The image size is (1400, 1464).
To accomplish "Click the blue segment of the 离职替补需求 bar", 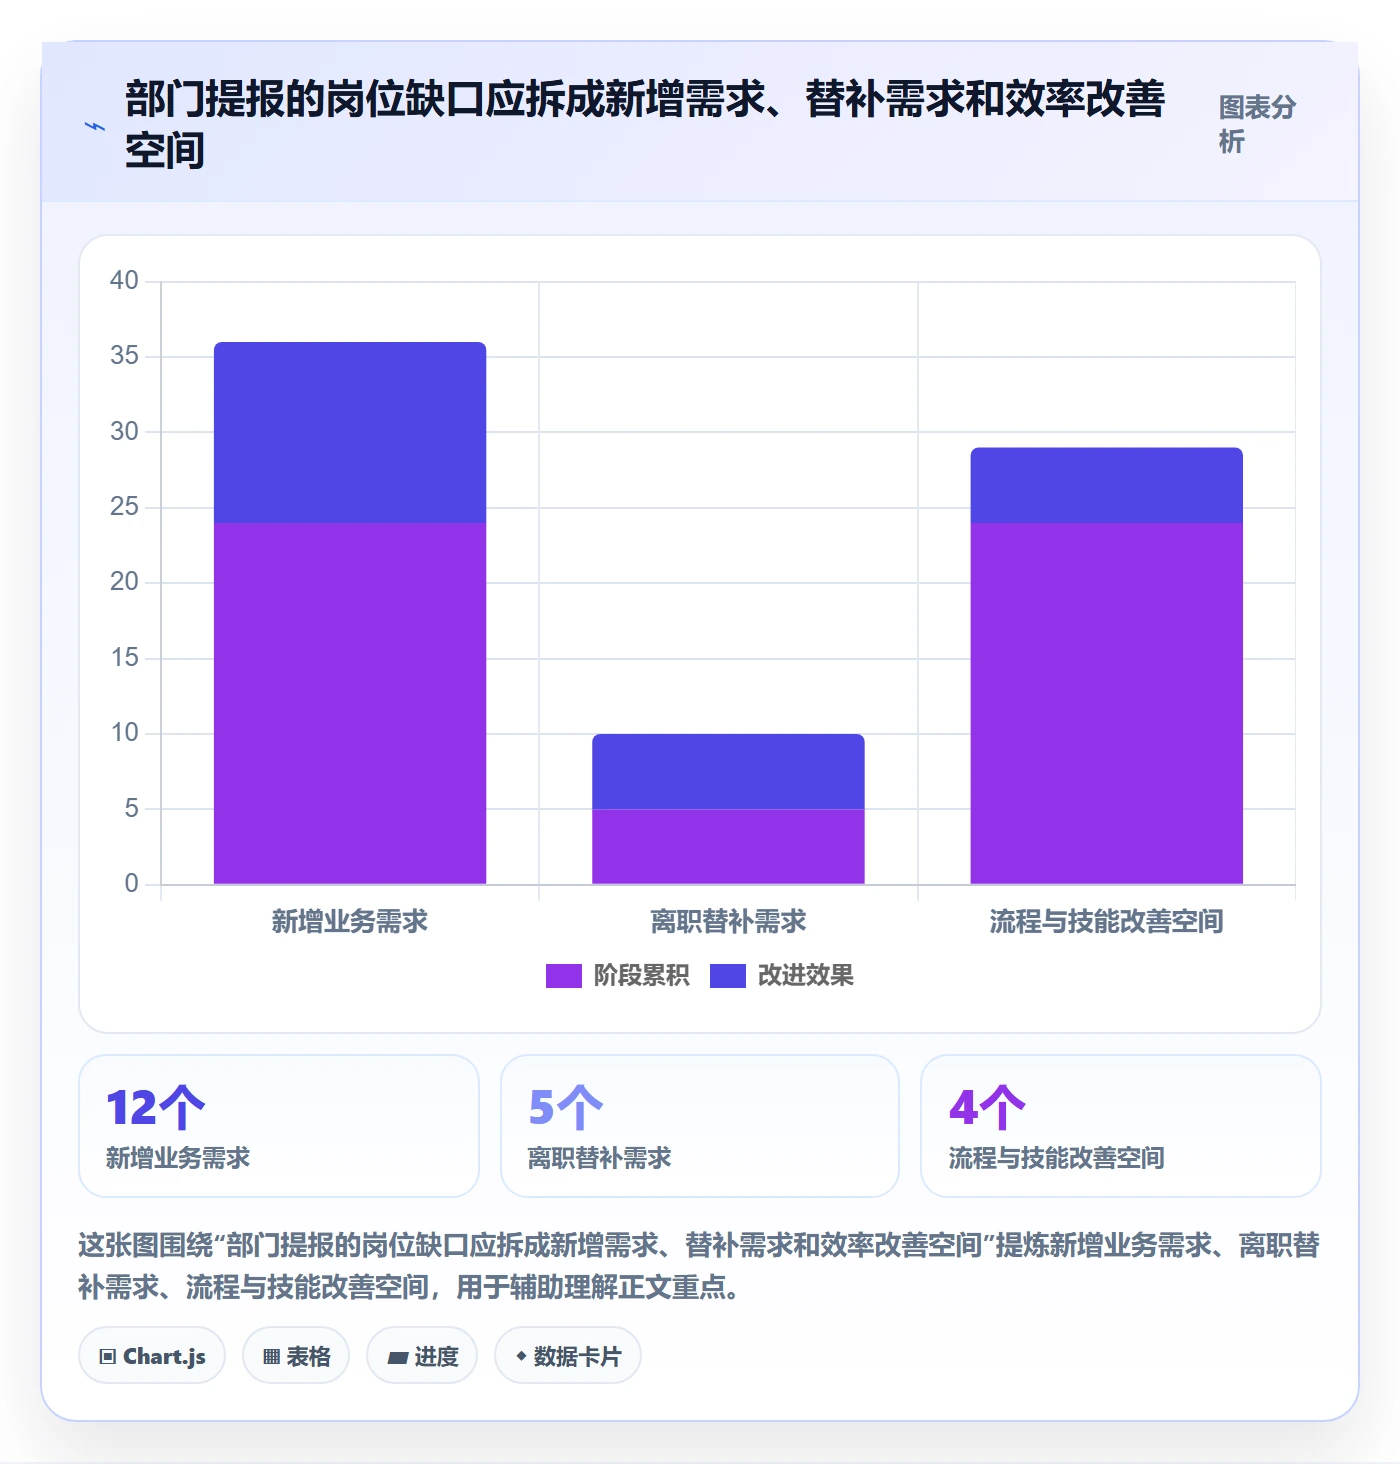I will [x=728, y=771].
